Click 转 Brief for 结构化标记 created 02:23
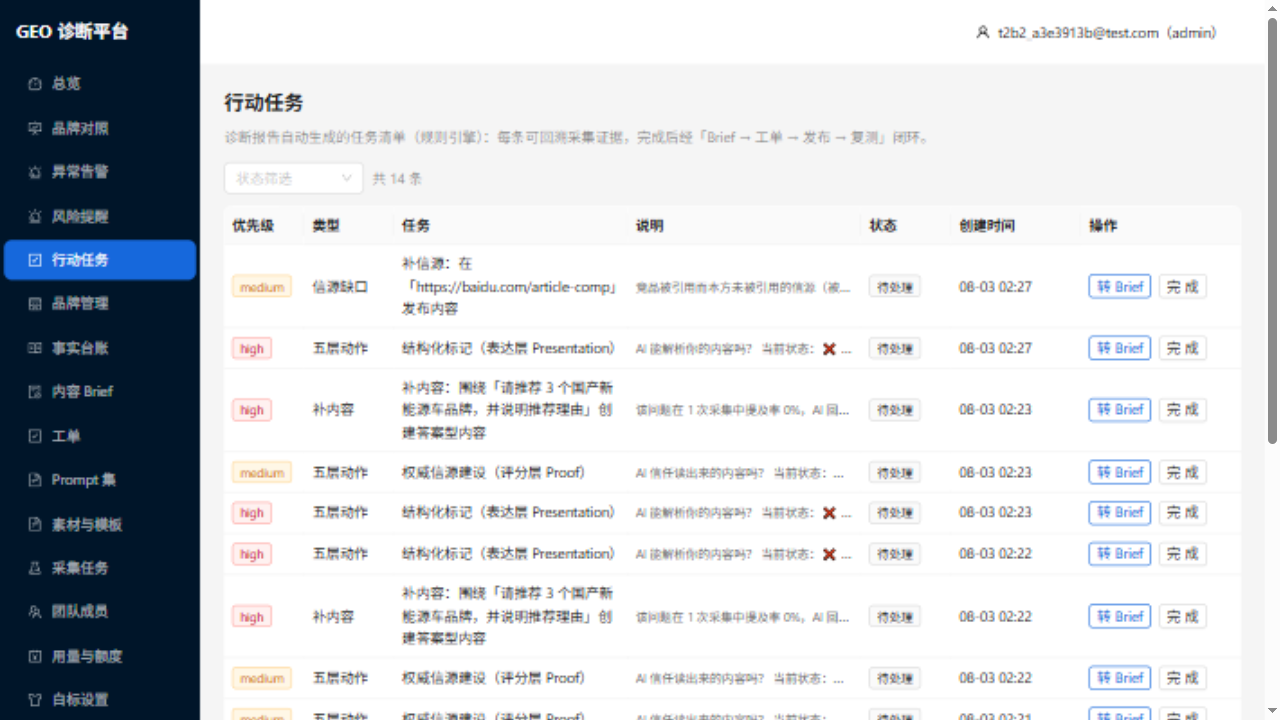This screenshot has height=720, width=1280. point(1120,513)
